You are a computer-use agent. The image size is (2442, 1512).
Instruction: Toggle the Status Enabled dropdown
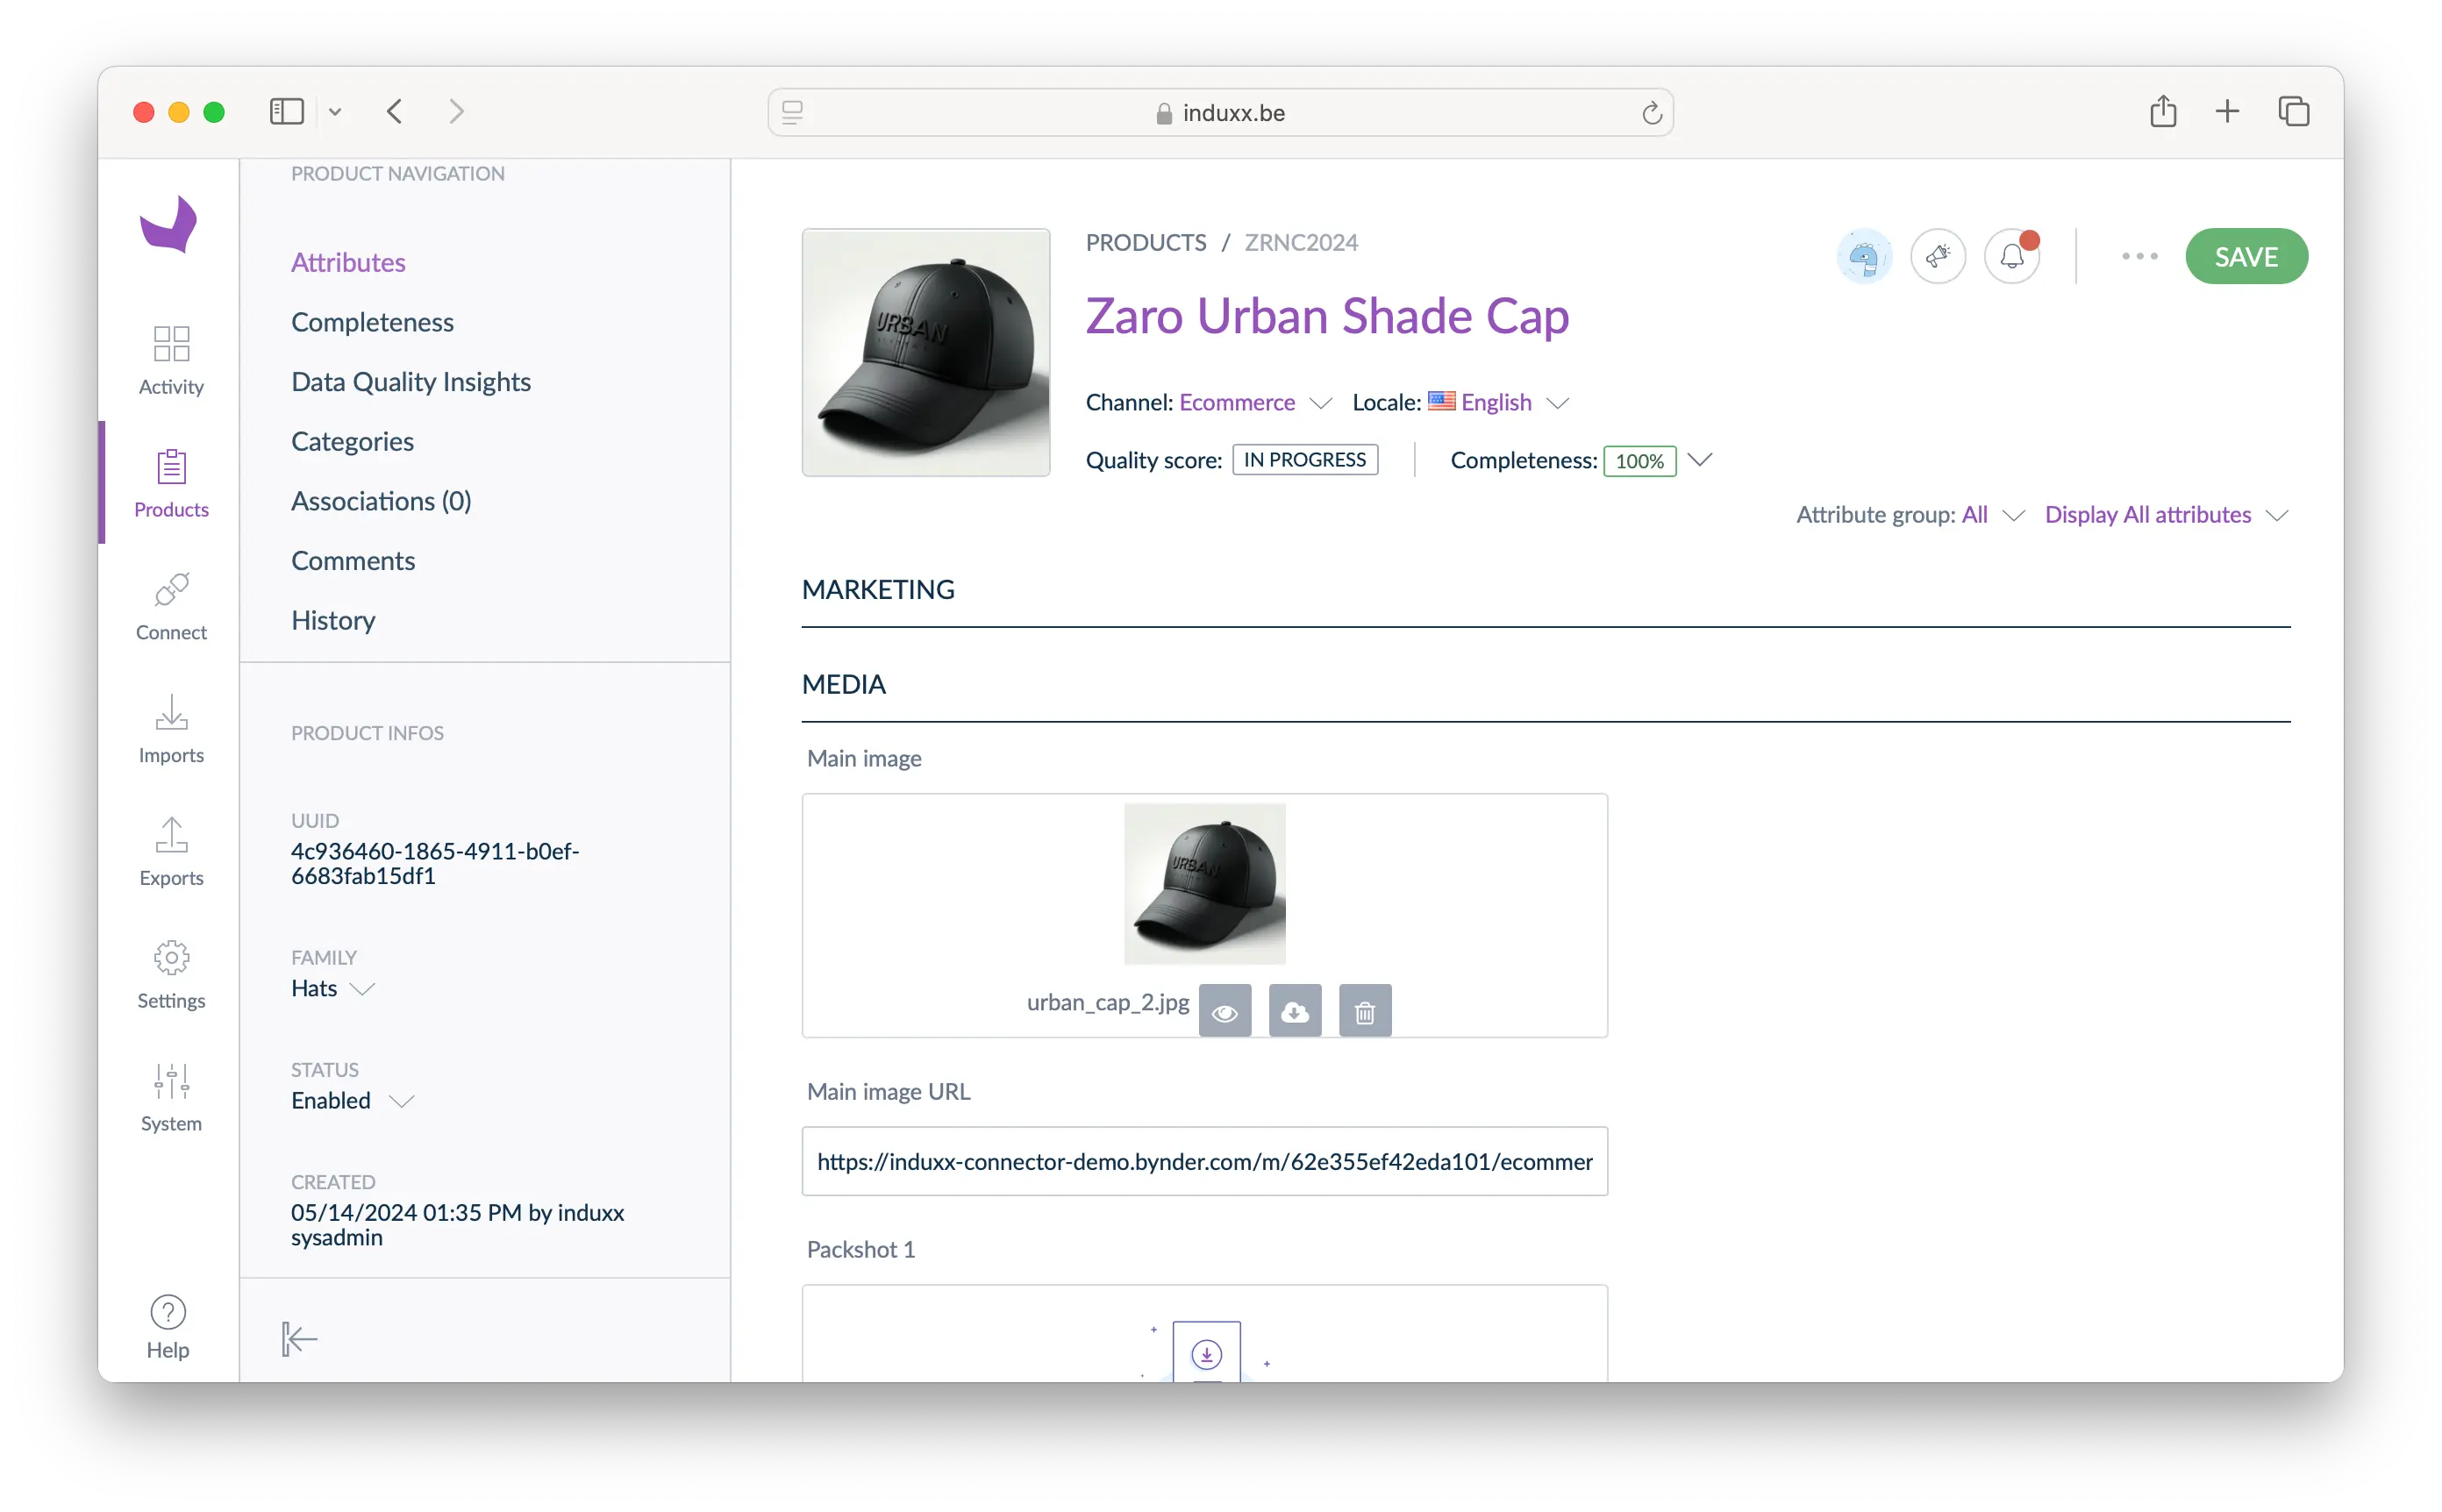[x=400, y=1101]
